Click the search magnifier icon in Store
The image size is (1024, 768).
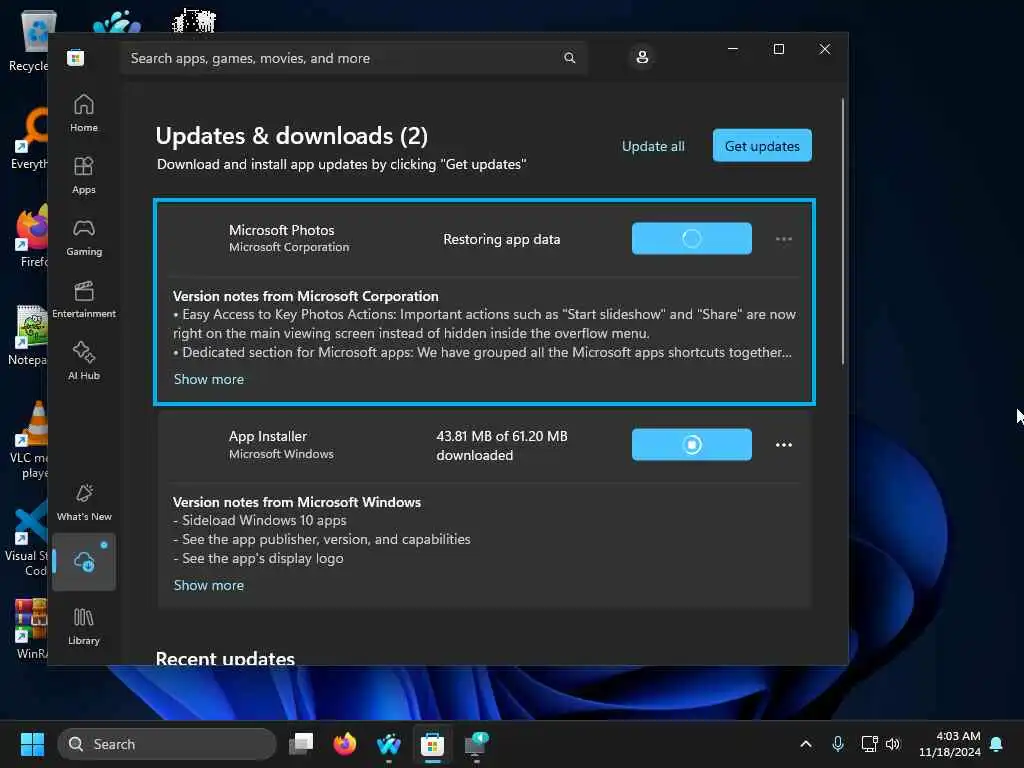point(569,58)
